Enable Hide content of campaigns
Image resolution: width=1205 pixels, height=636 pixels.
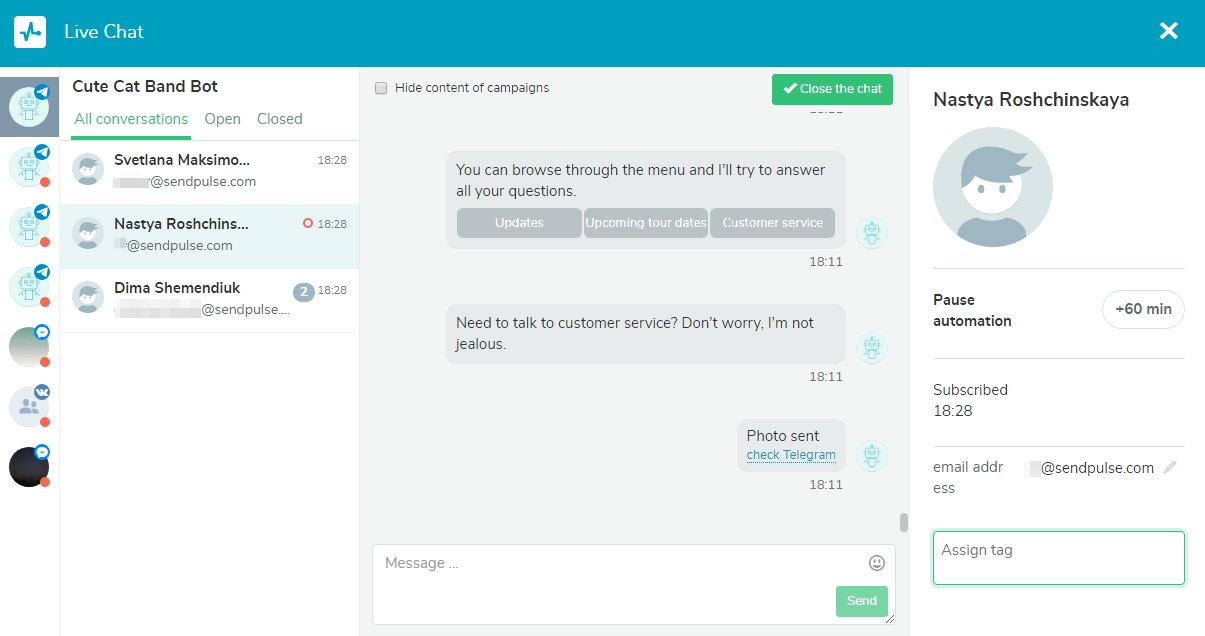pos(381,88)
